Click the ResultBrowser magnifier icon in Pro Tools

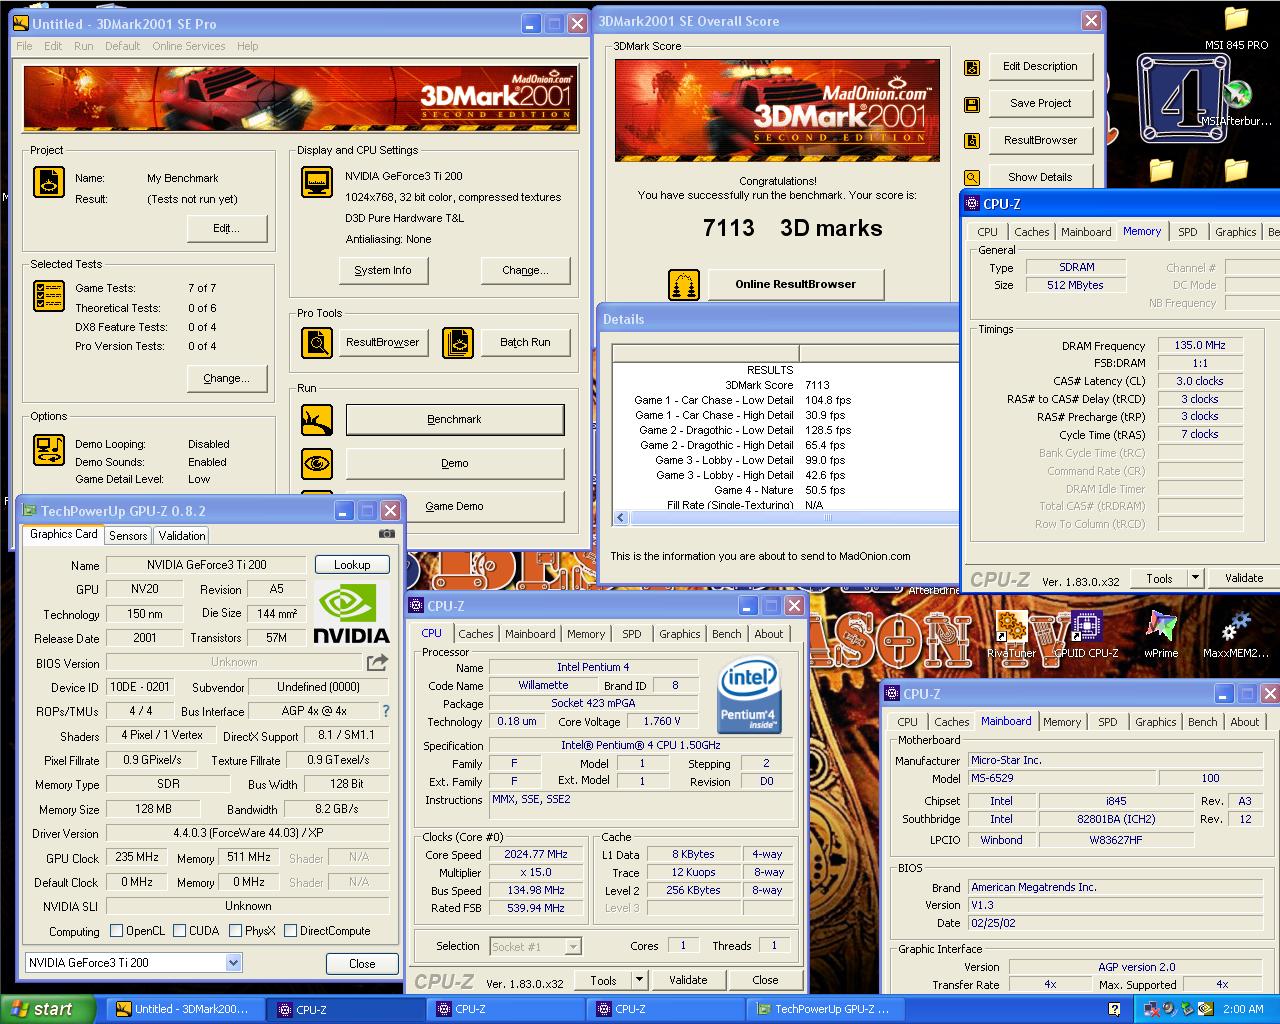(317, 343)
